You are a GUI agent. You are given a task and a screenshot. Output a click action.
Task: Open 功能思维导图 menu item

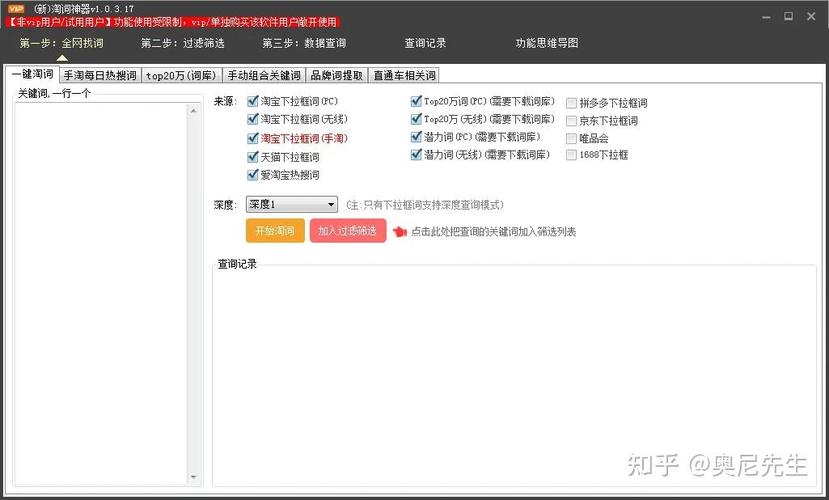tap(547, 43)
